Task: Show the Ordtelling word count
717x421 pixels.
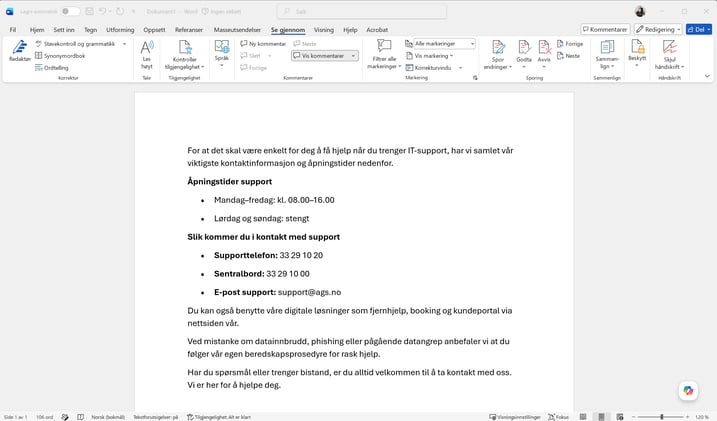Action: pyautogui.click(x=52, y=68)
